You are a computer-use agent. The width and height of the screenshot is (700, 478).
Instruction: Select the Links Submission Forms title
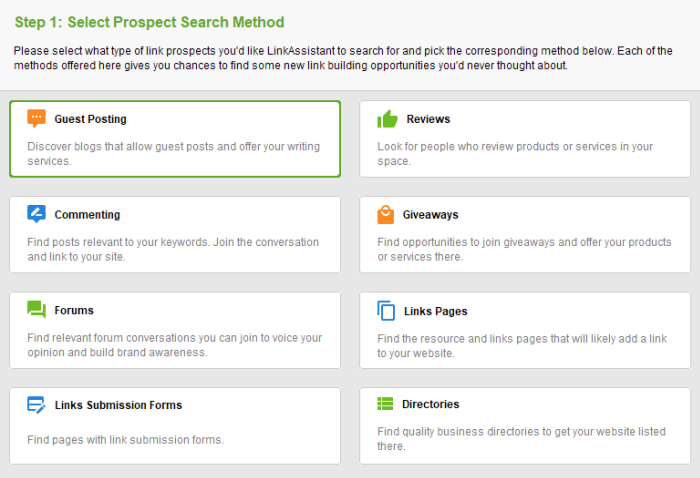118,405
